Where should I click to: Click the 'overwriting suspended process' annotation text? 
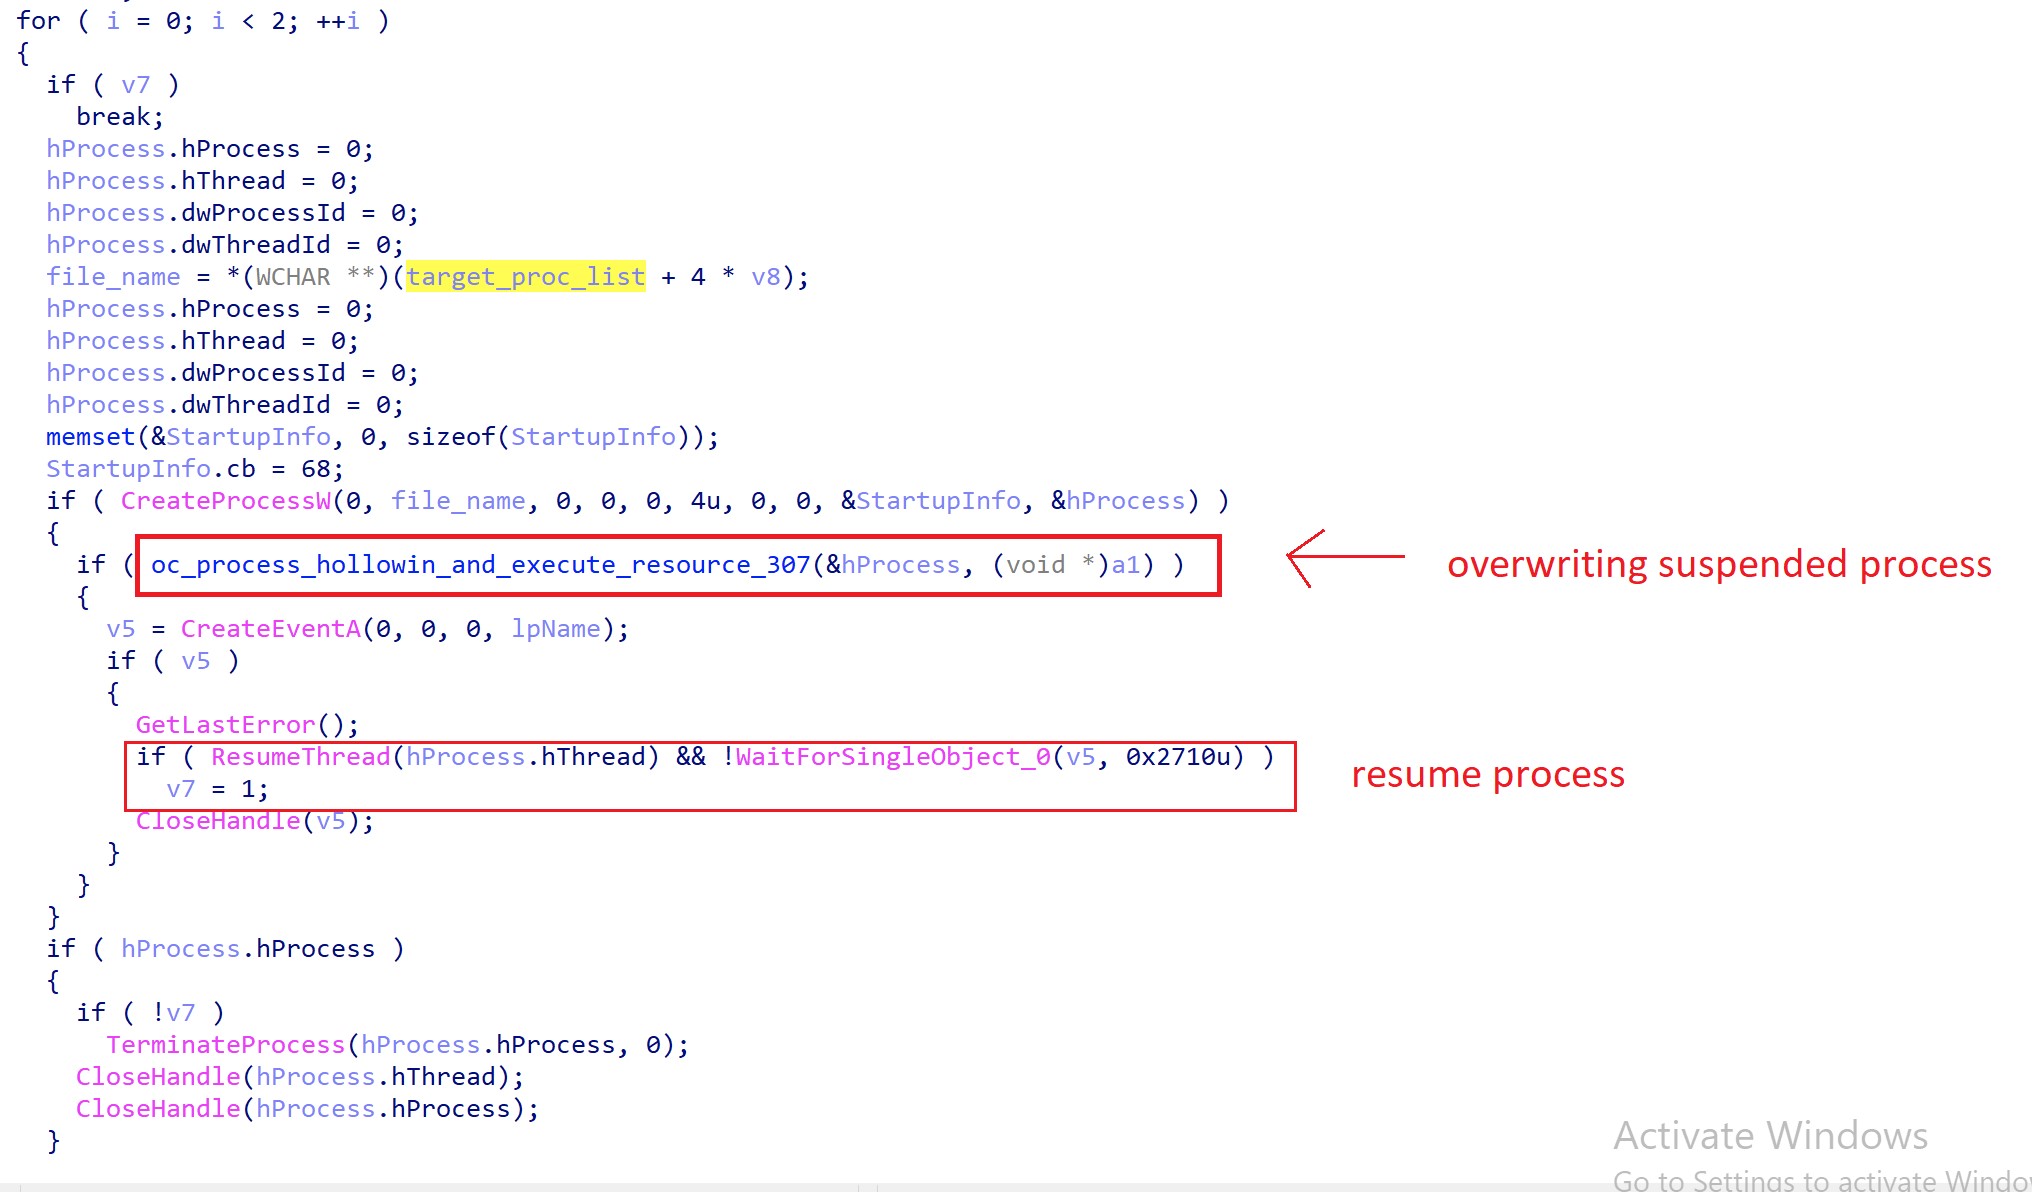pos(1718,565)
